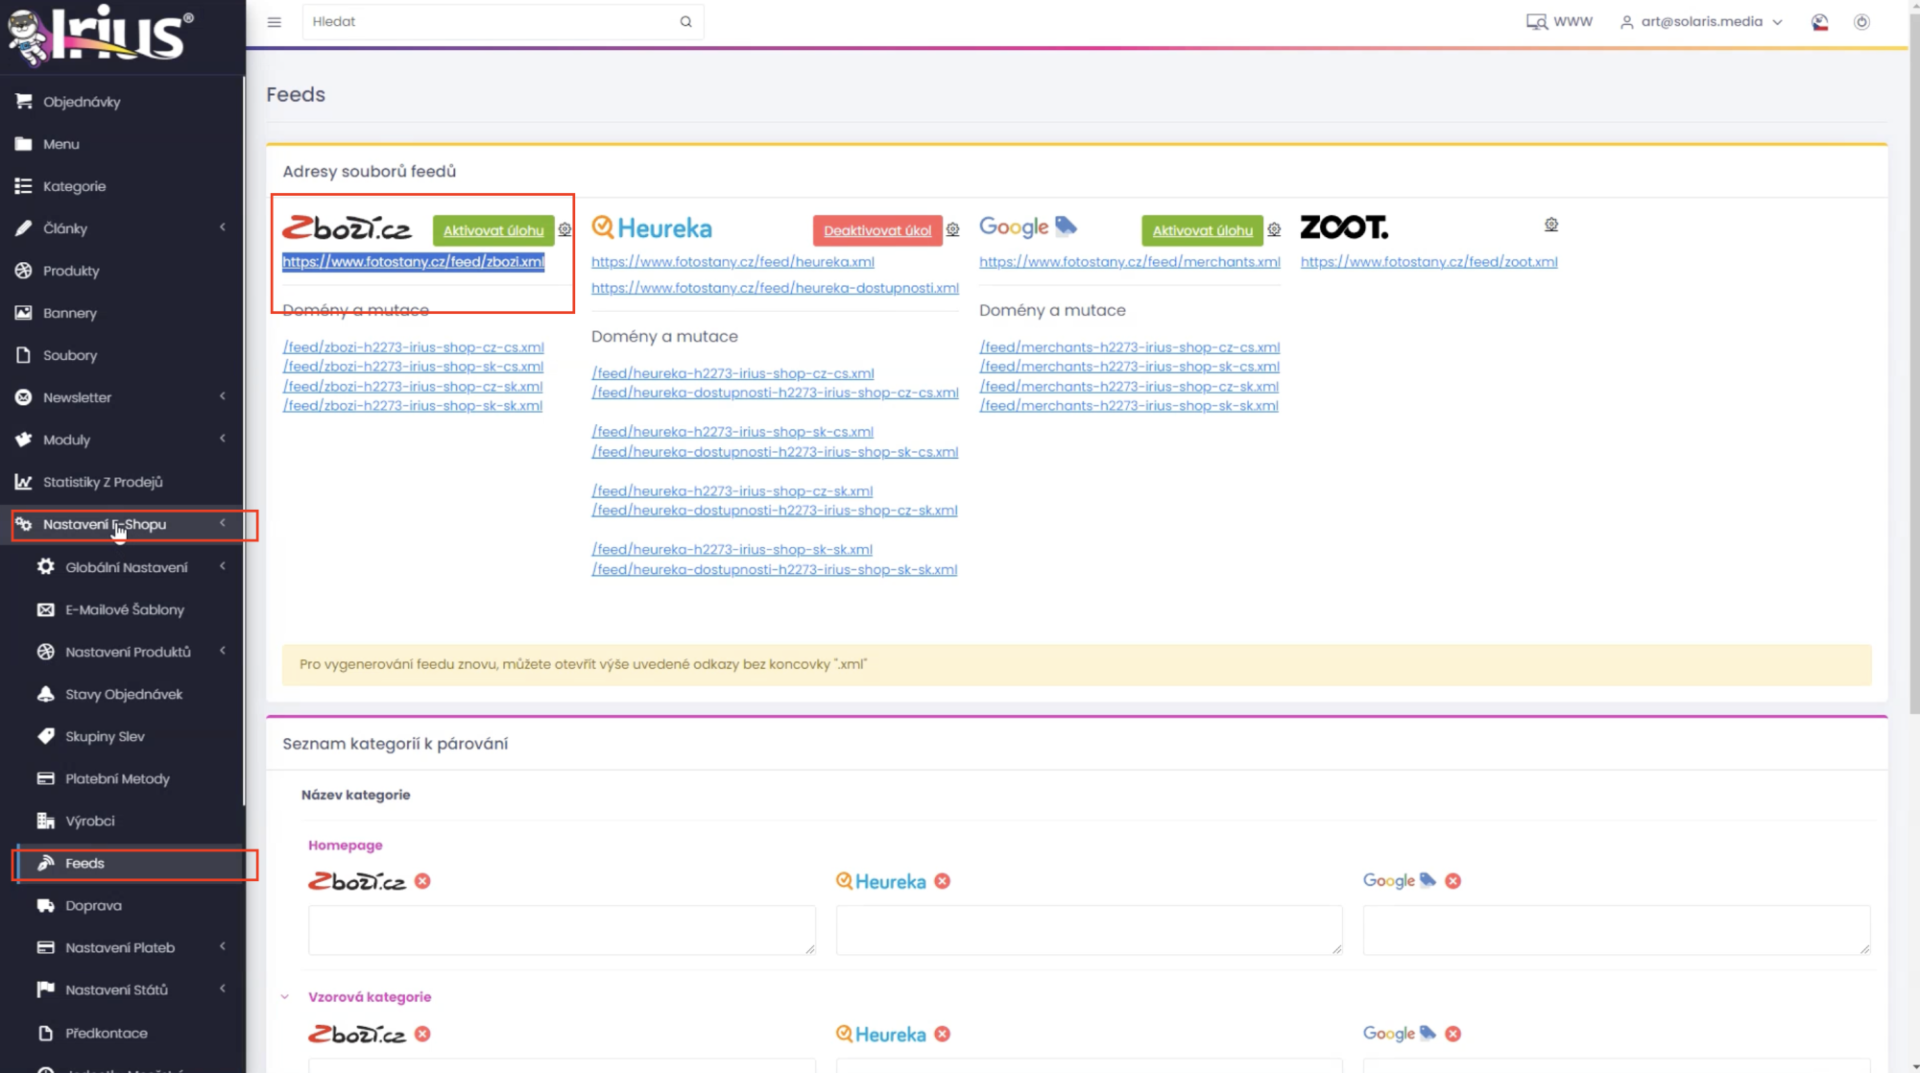Open zbozi-h2273-irius-shop-sk-cs.xml link
The height and width of the screenshot is (1073, 1920).
coord(413,367)
